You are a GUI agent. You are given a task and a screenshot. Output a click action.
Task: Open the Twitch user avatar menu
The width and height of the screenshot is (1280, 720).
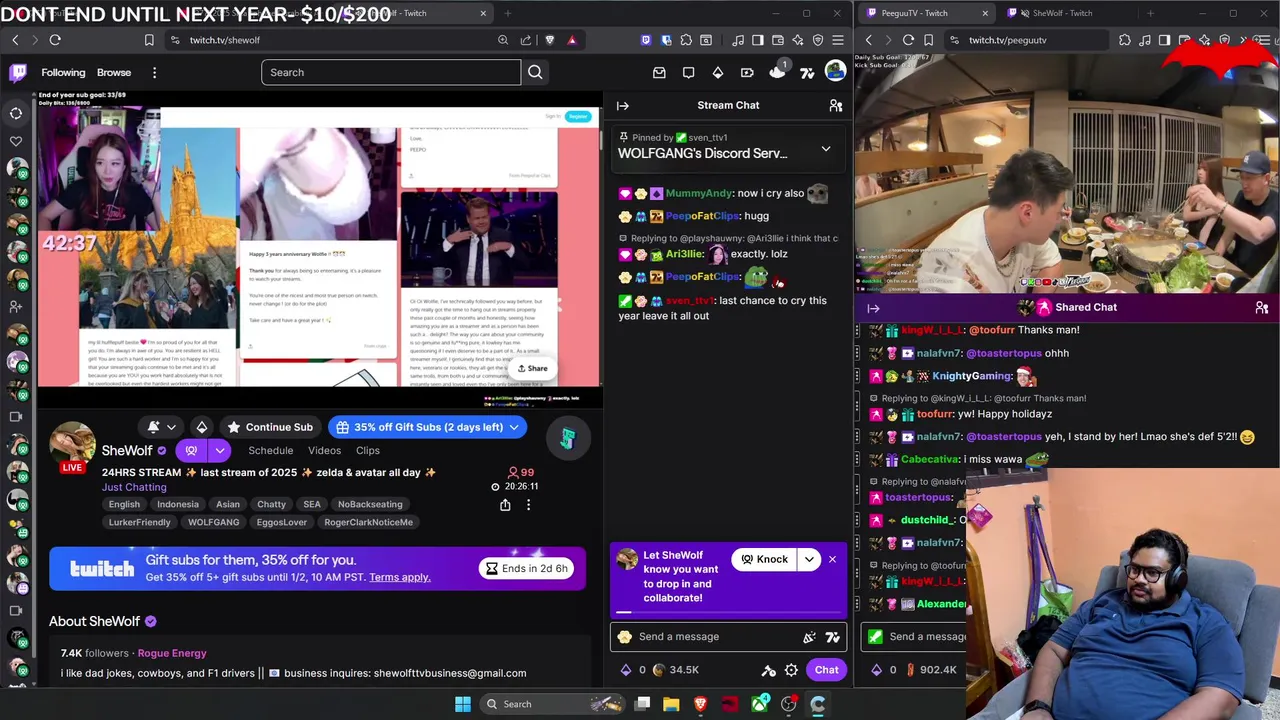pyautogui.click(x=835, y=72)
